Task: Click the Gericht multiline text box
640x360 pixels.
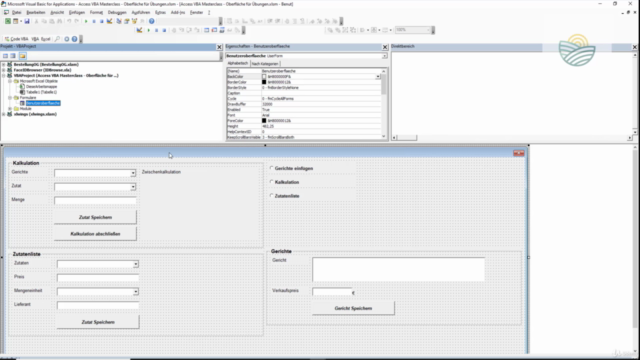Action: click(x=399, y=269)
